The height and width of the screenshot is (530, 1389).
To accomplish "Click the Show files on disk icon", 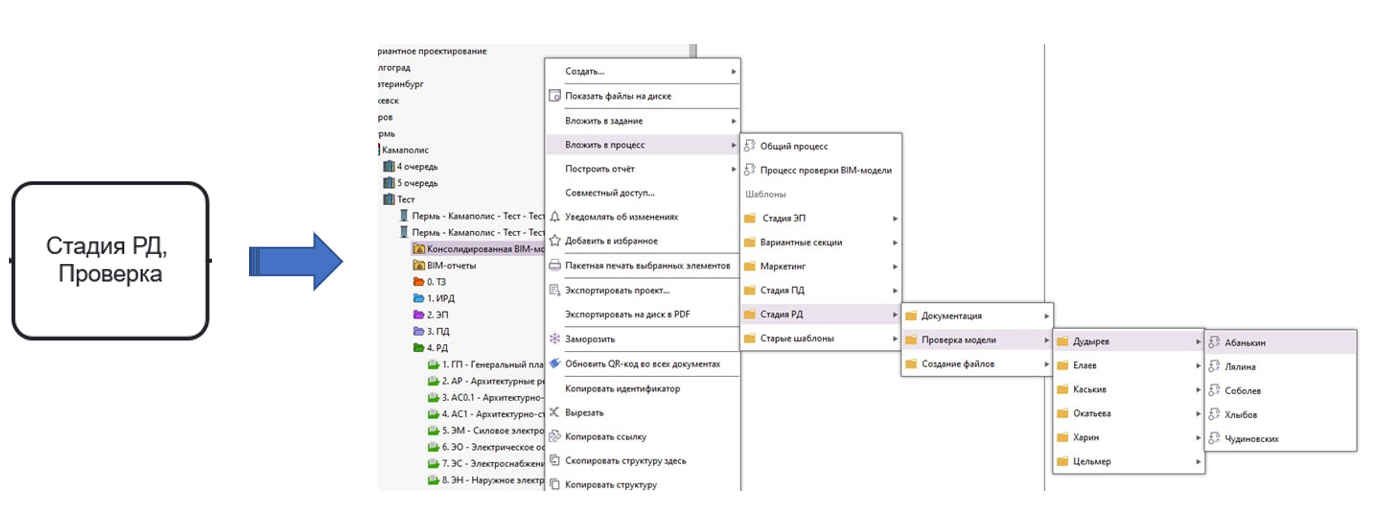I will pyautogui.click(x=555, y=96).
